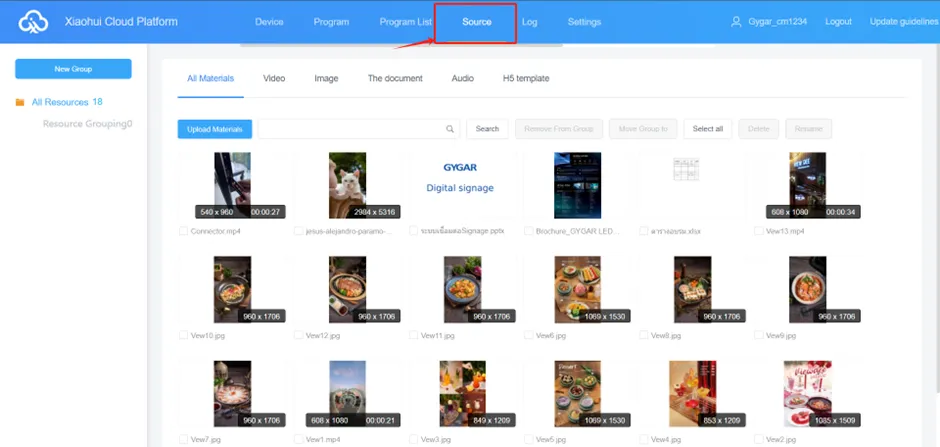Open the Log page
The image size is (940, 447).
tap(529, 22)
